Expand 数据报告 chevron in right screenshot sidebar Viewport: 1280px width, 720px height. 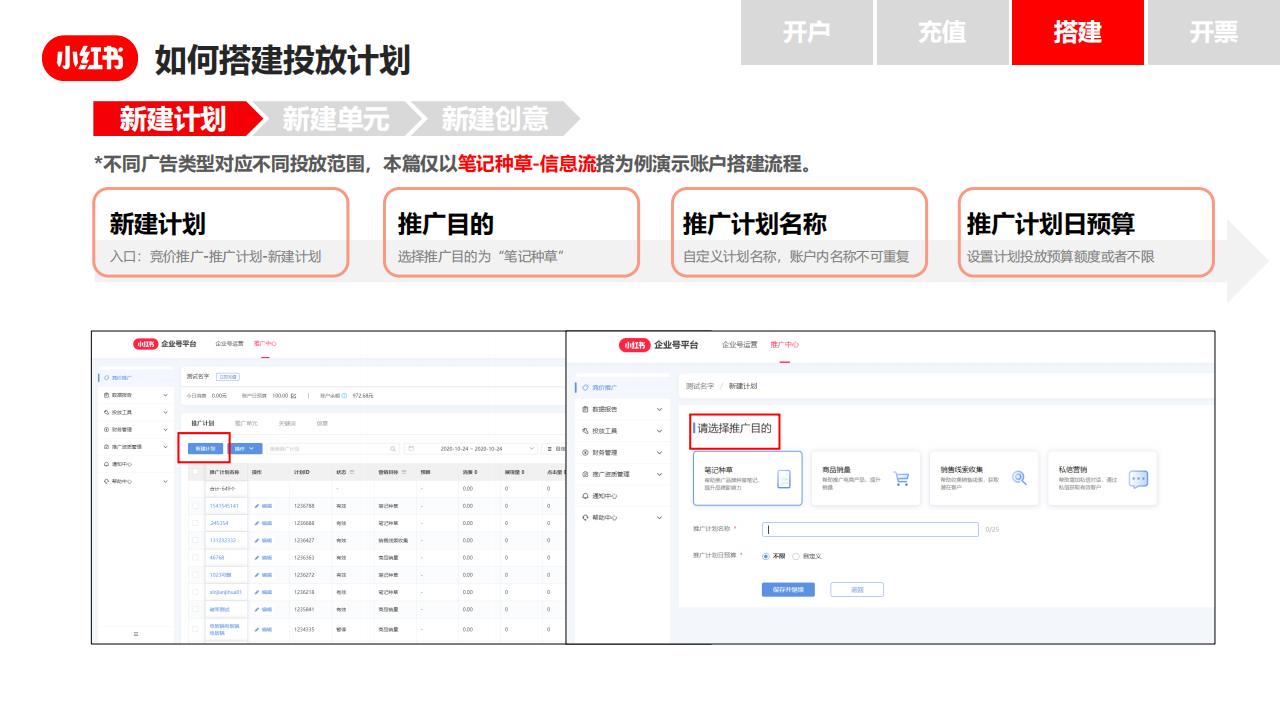click(x=659, y=409)
